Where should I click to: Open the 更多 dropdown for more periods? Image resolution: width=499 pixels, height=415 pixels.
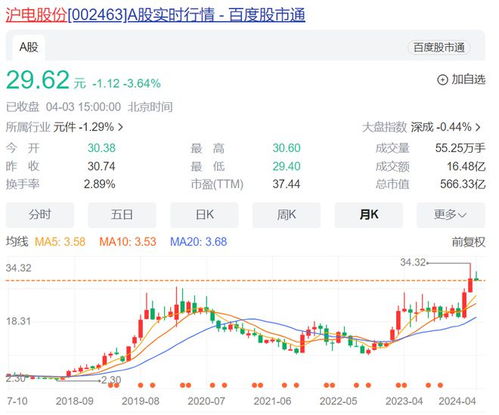coord(451,215)
